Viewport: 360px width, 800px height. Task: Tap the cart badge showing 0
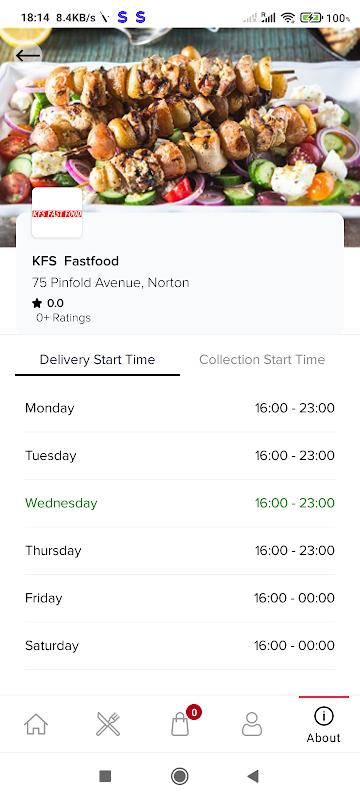(x=194, y=712)
